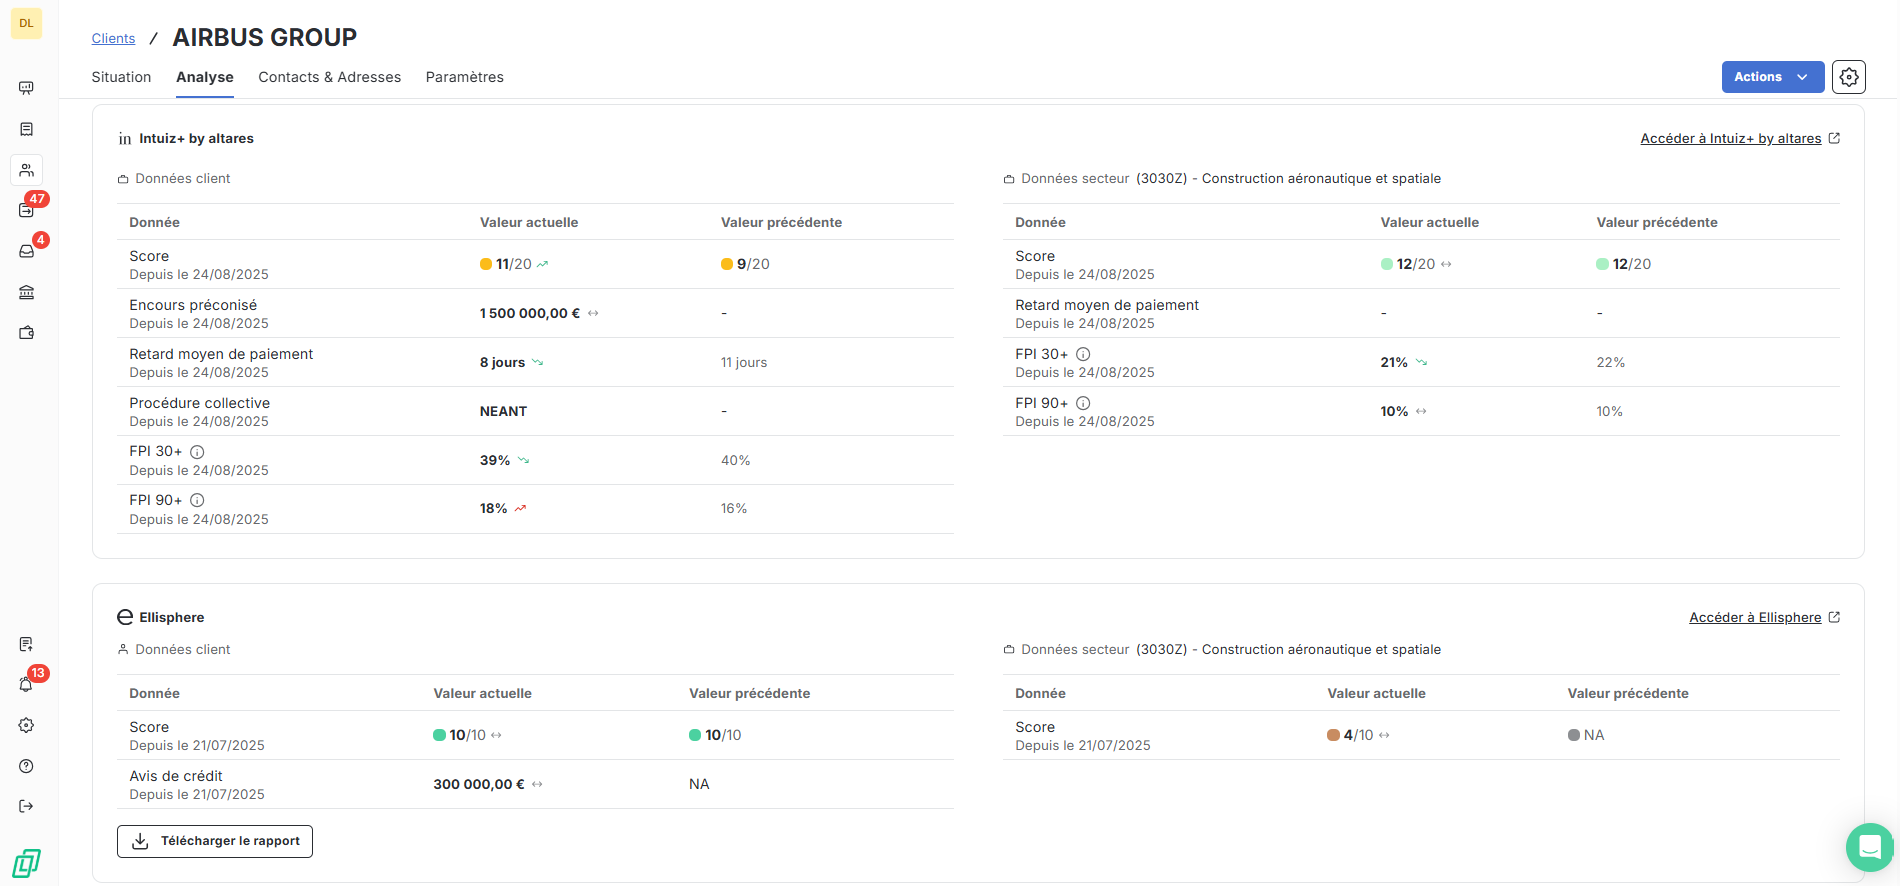Click the 9/20 previous client score

753,264
